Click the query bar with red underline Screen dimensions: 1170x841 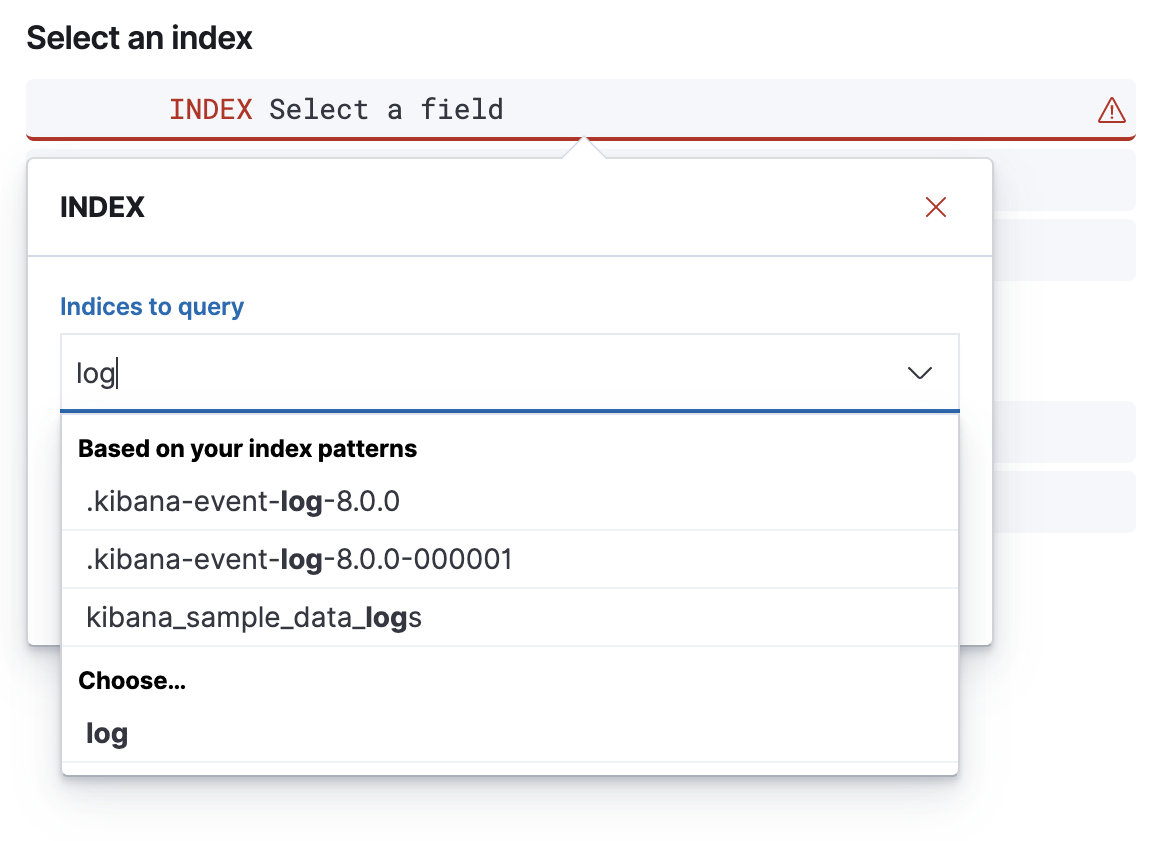[x=700, y=110]
